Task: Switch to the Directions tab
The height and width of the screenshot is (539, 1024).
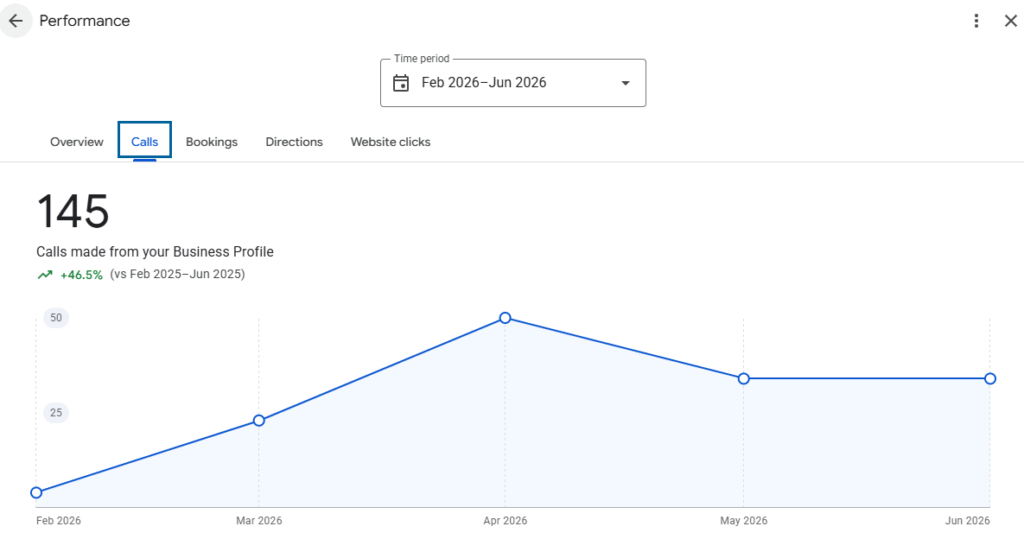Action: [x=294, y=142]
